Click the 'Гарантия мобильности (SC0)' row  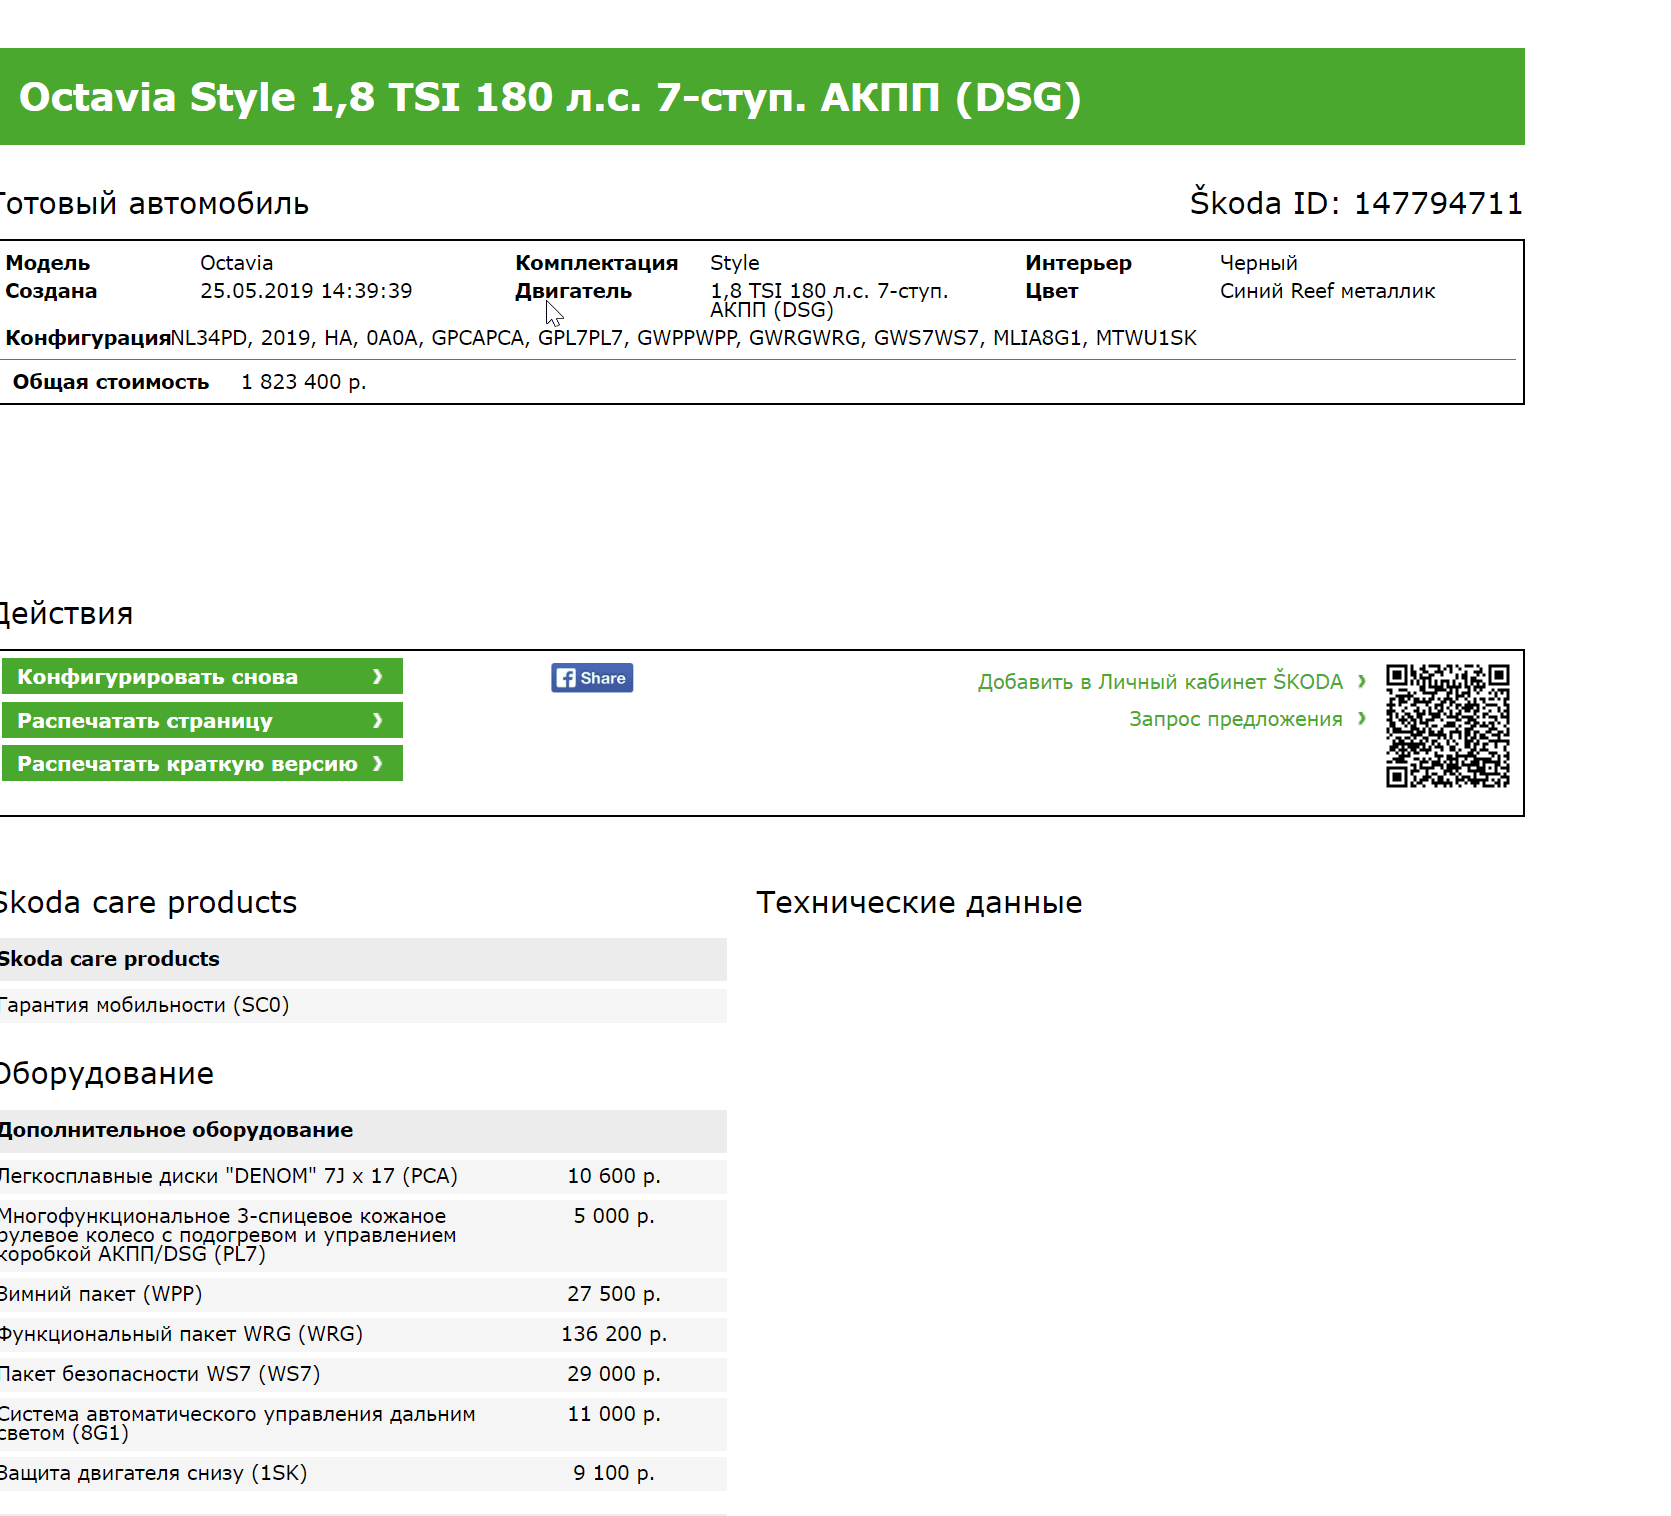[x=363, y=1005]
